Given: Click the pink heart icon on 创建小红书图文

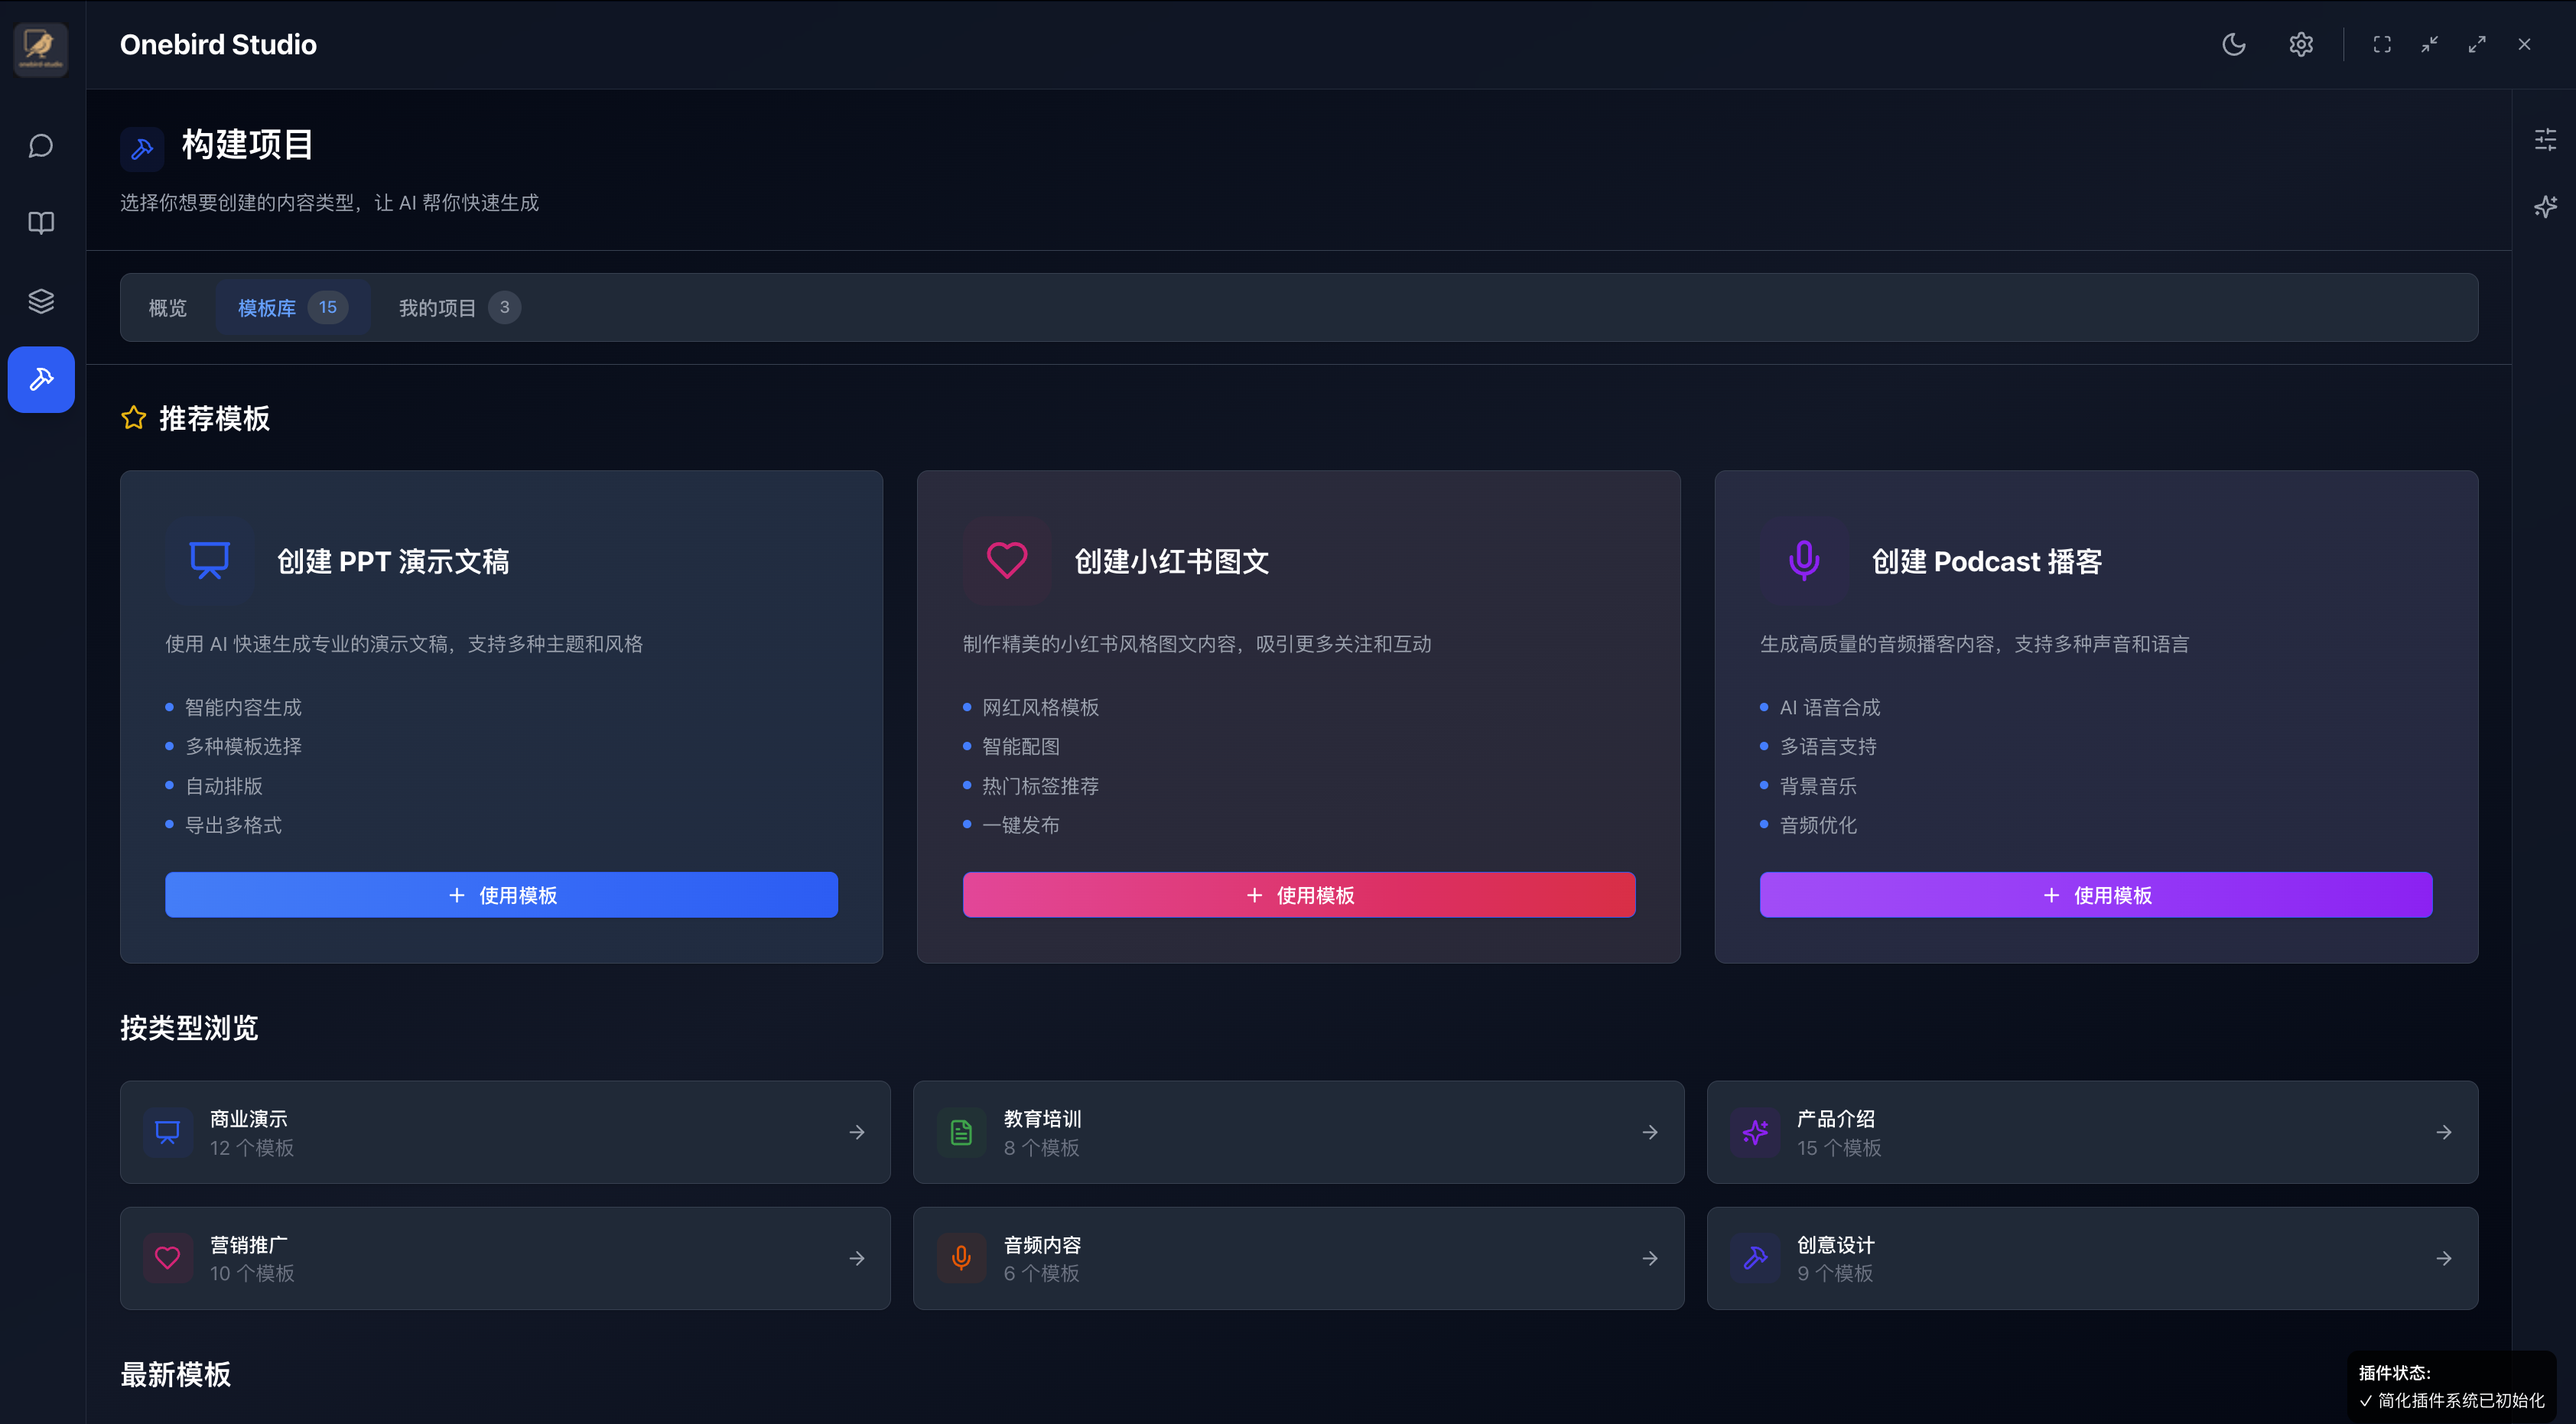Looking at the screenshot, I should point(1006,560).
